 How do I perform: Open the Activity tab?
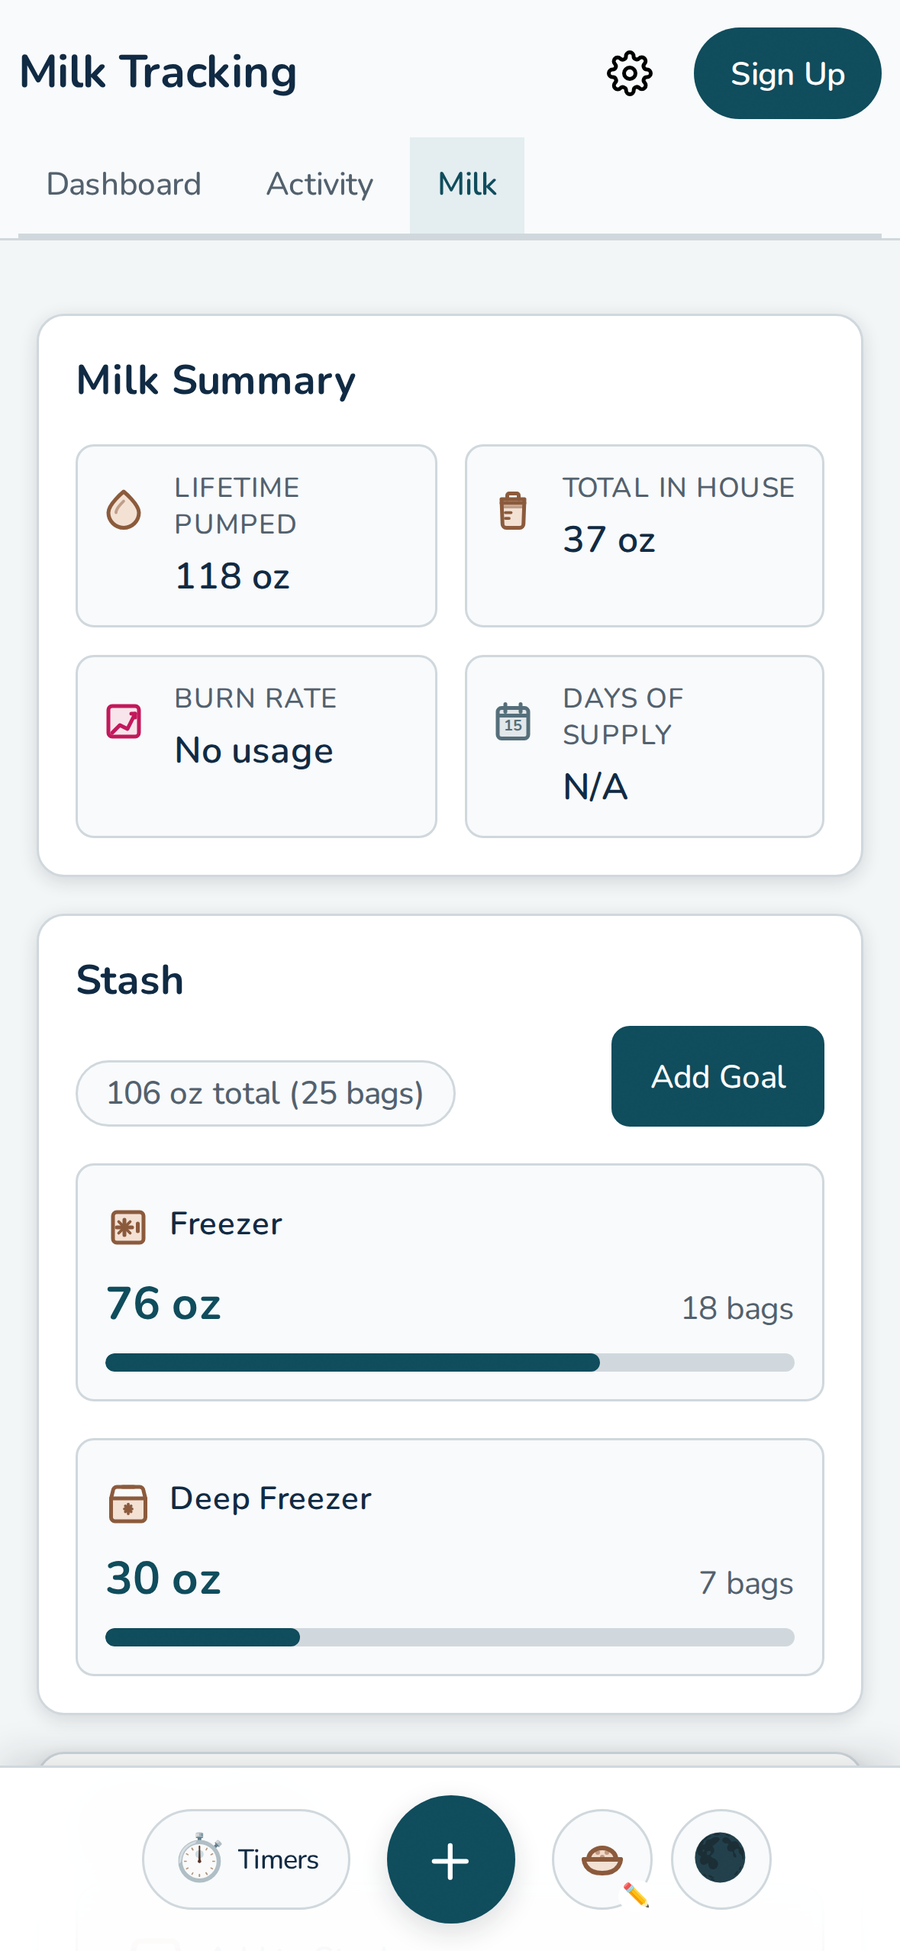pyautogui.click(x=319, y=184)
